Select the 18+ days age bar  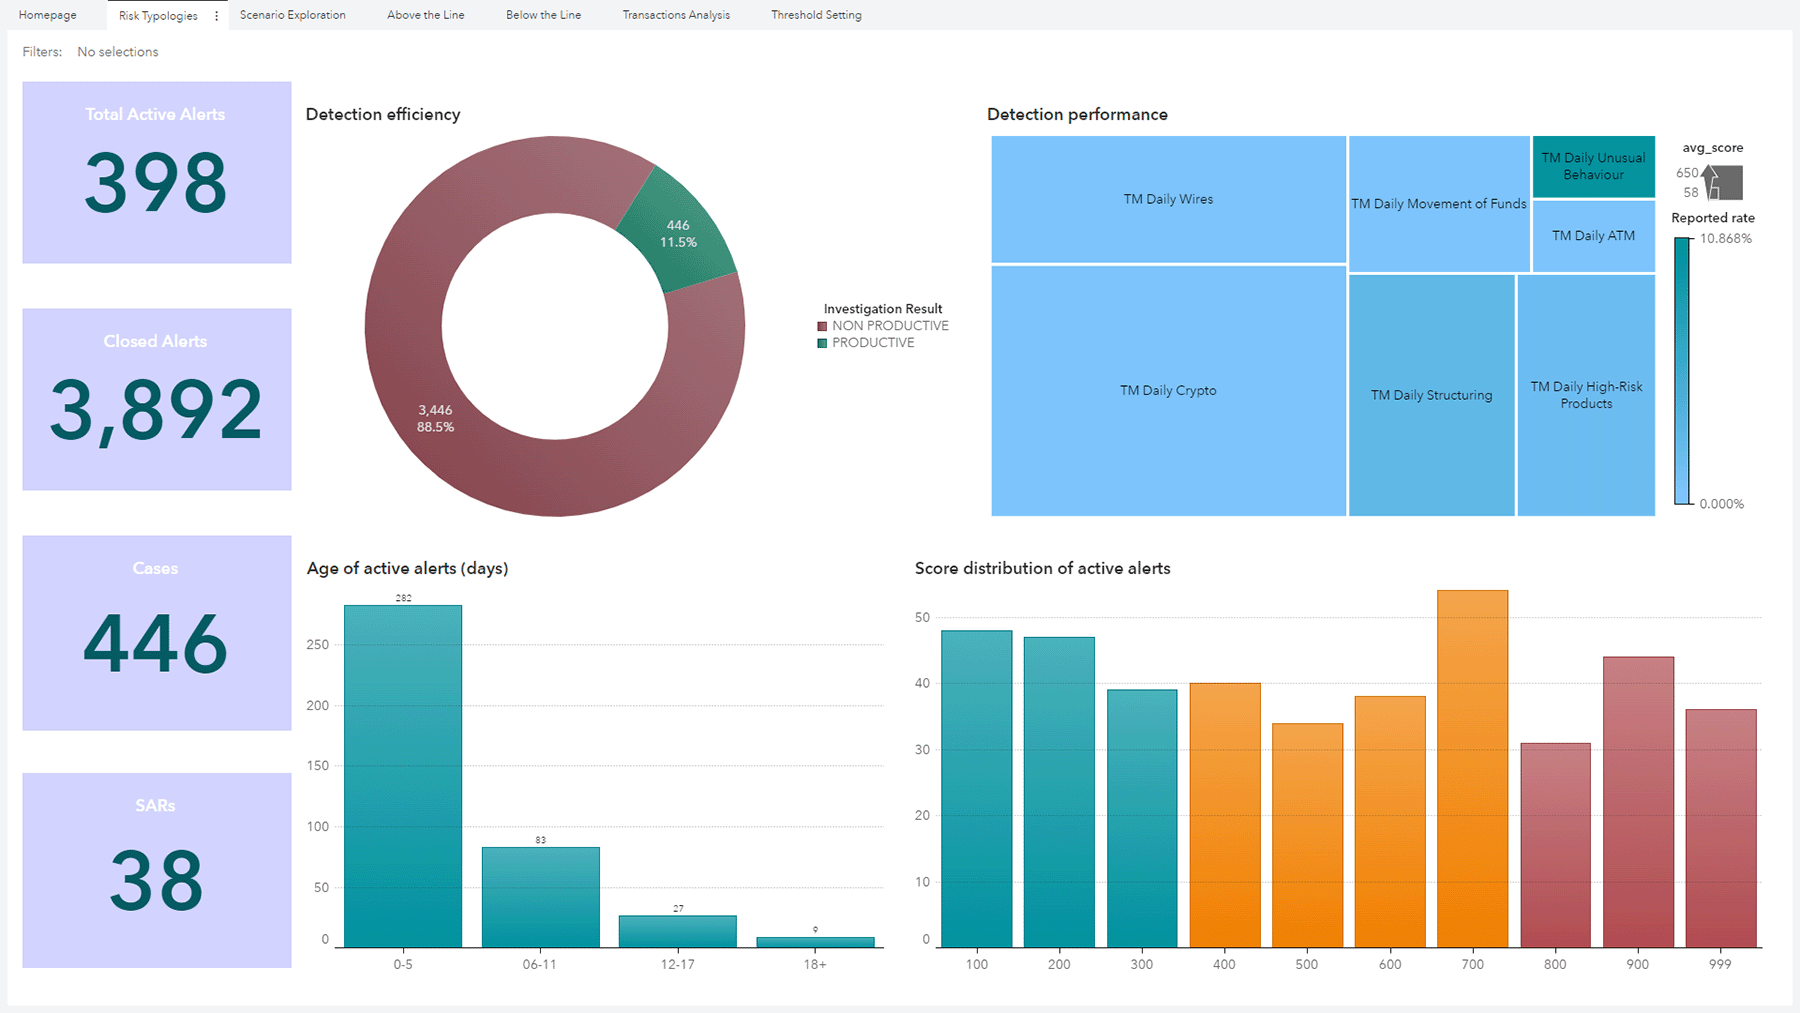pyautogui.click(x=815, y=942)
